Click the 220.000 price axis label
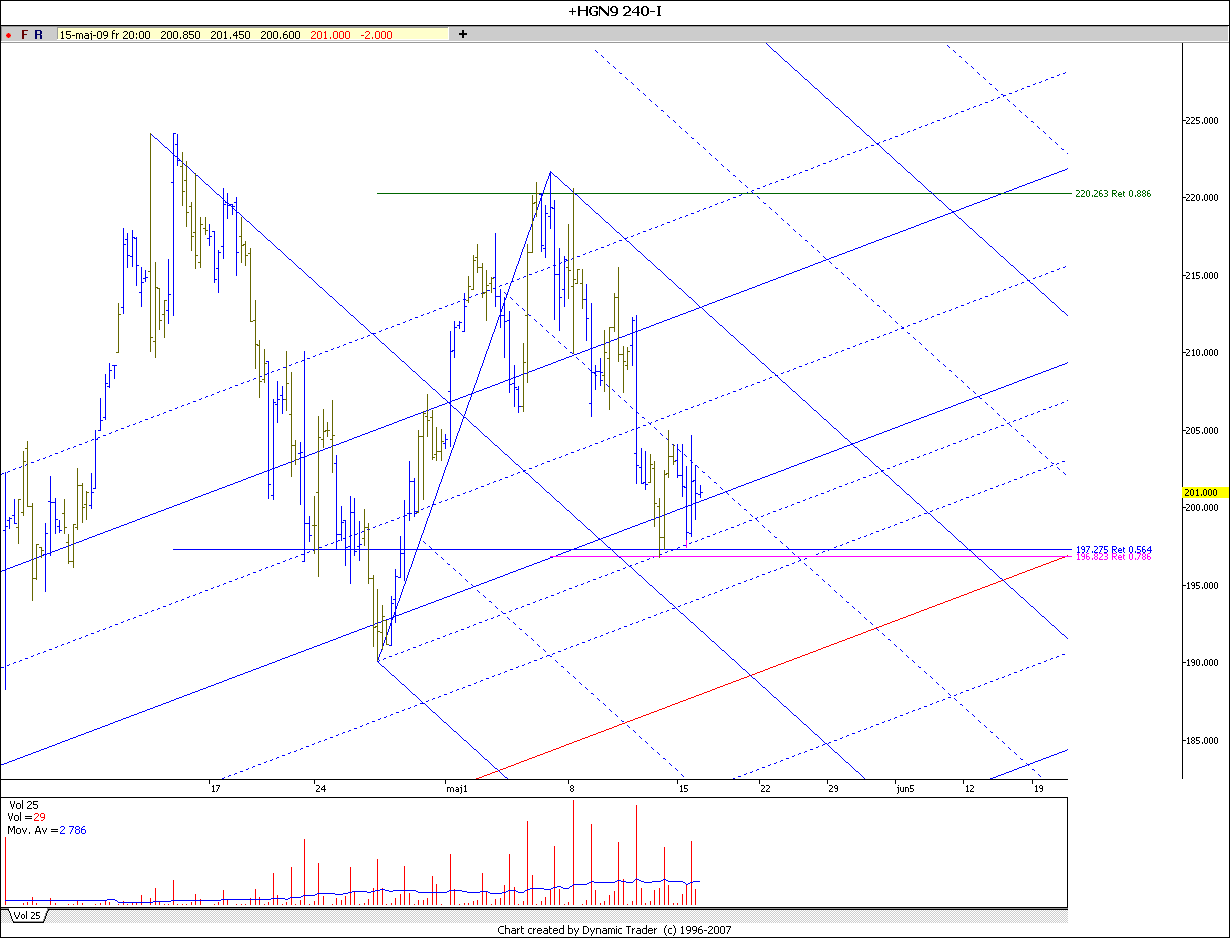This screenshot has width=1230, height=938. tap(1200, 198)
